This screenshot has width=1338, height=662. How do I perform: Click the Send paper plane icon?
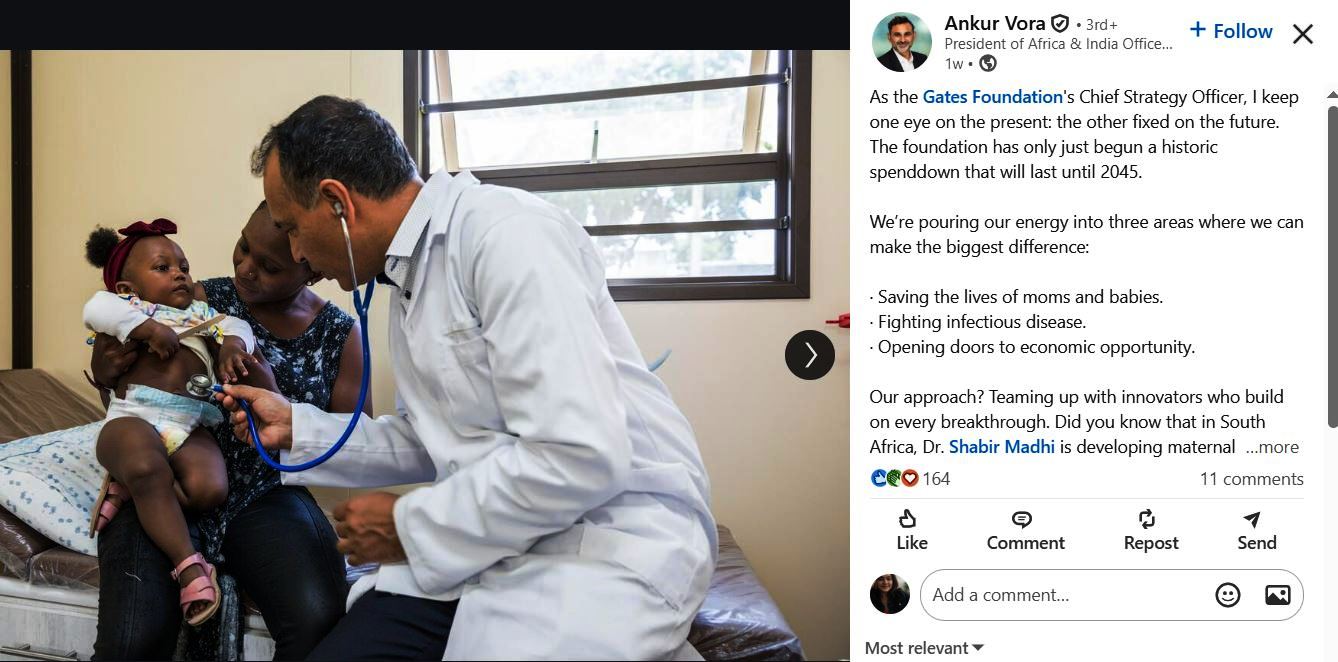click(1252, 519)
